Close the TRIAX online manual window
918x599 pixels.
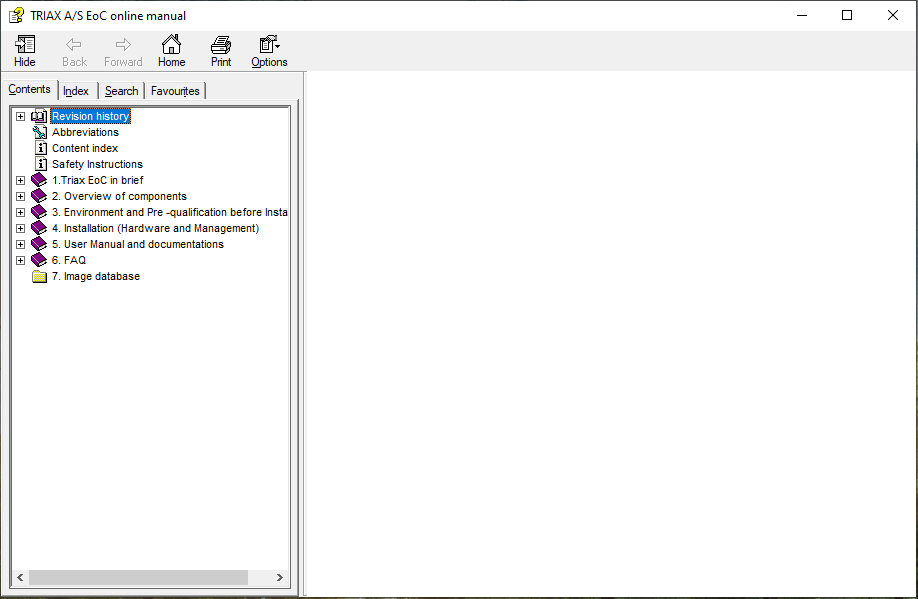pyautogui.click(x=893, y=15)
